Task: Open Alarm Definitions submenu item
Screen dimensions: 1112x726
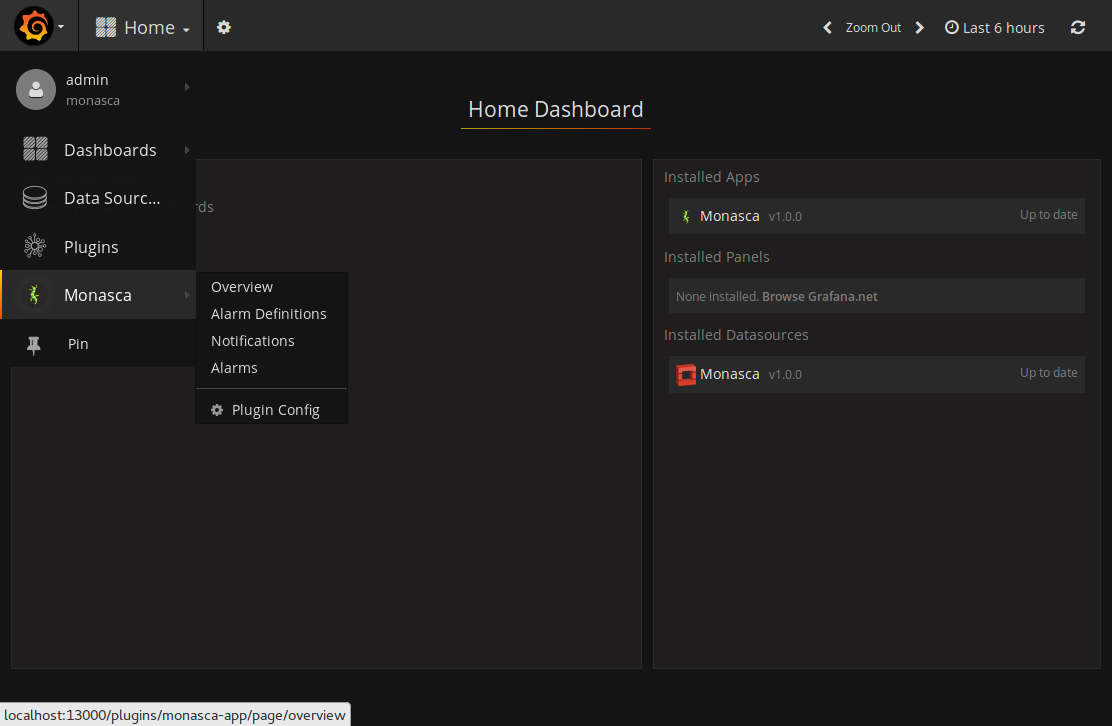Action: [x=269, y=313]
